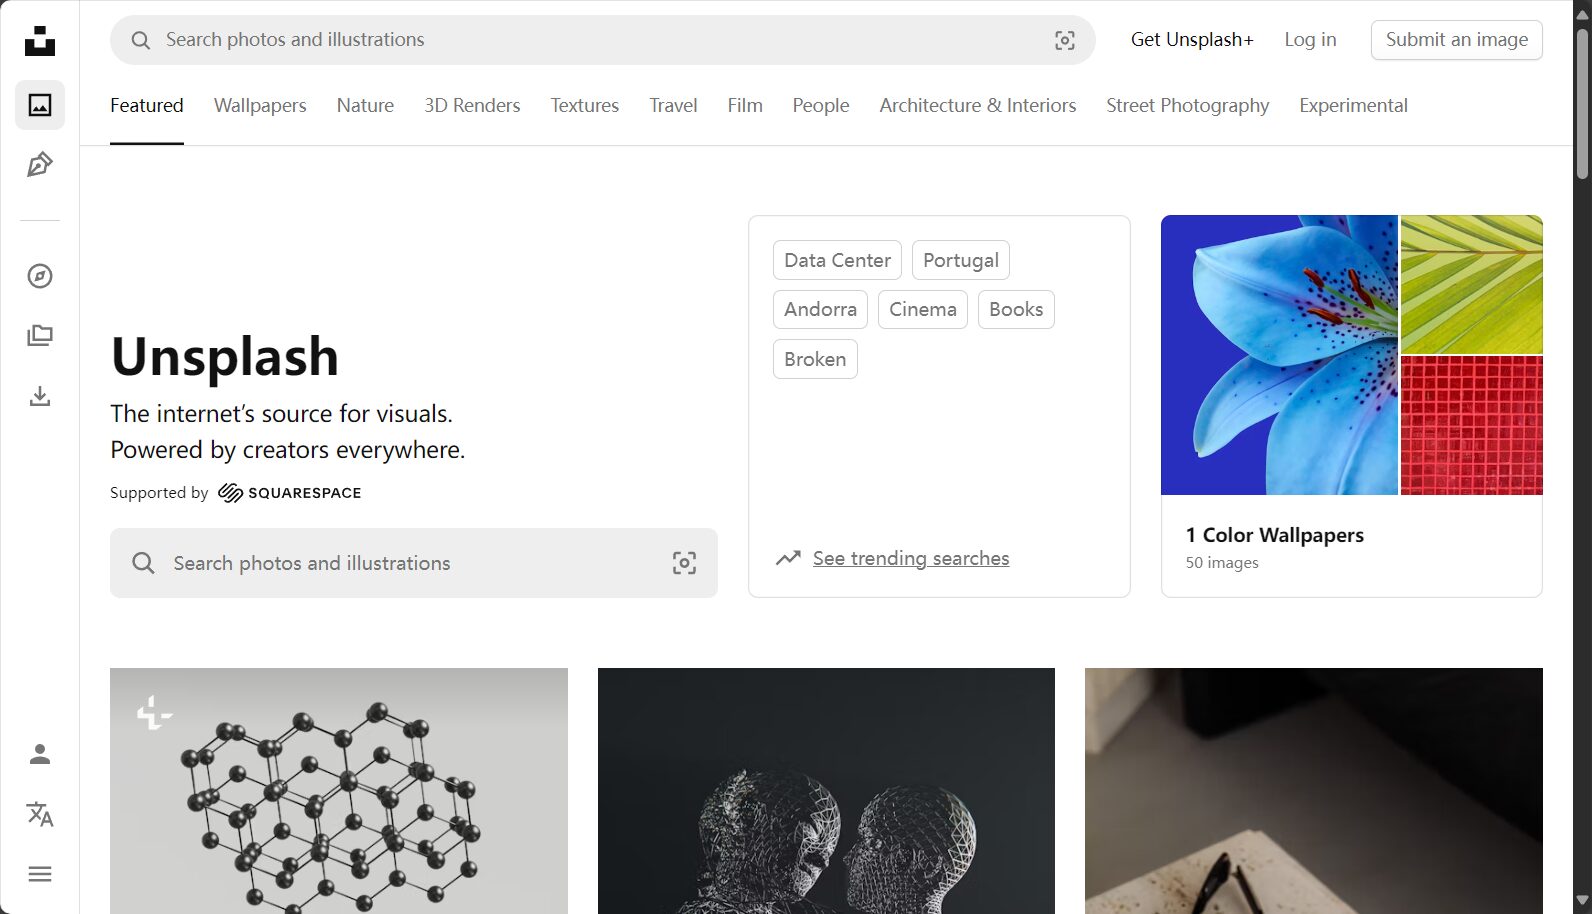Select the Broken search tag
The image size is (1592, 914).
815,359
